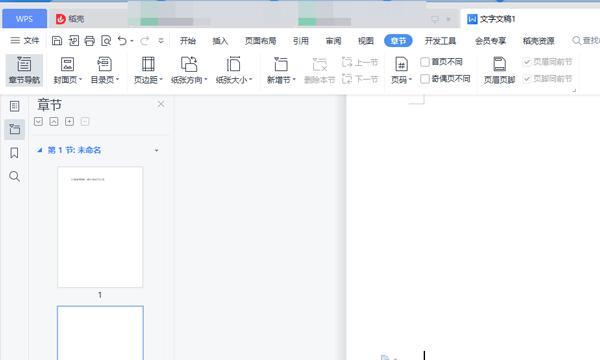Click the remove section icon in 章节 panel
Viewport: 600px width, 360px height.
pos(85,122)
